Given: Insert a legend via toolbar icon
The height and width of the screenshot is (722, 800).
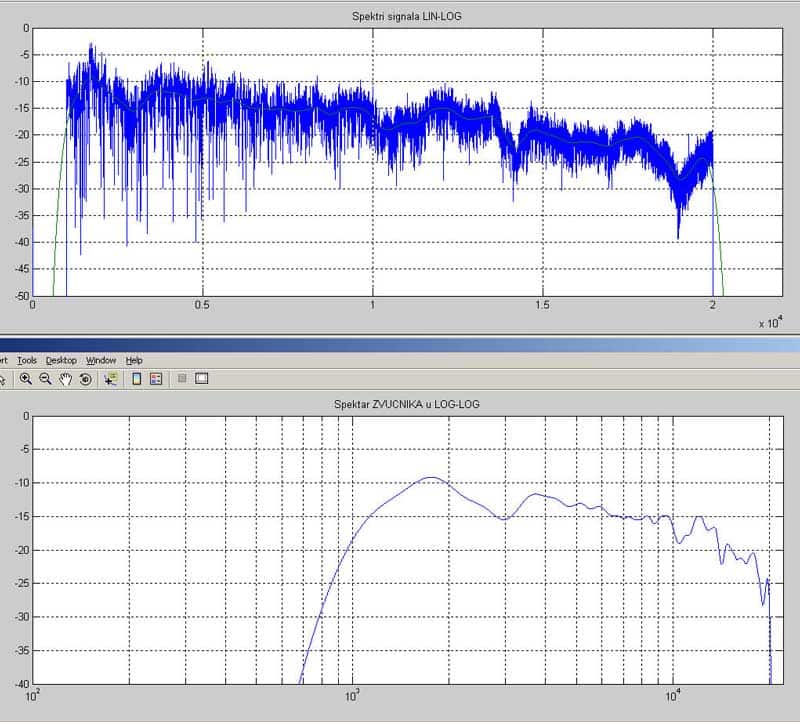Looking at the screenshot, I should pos(156,379).
